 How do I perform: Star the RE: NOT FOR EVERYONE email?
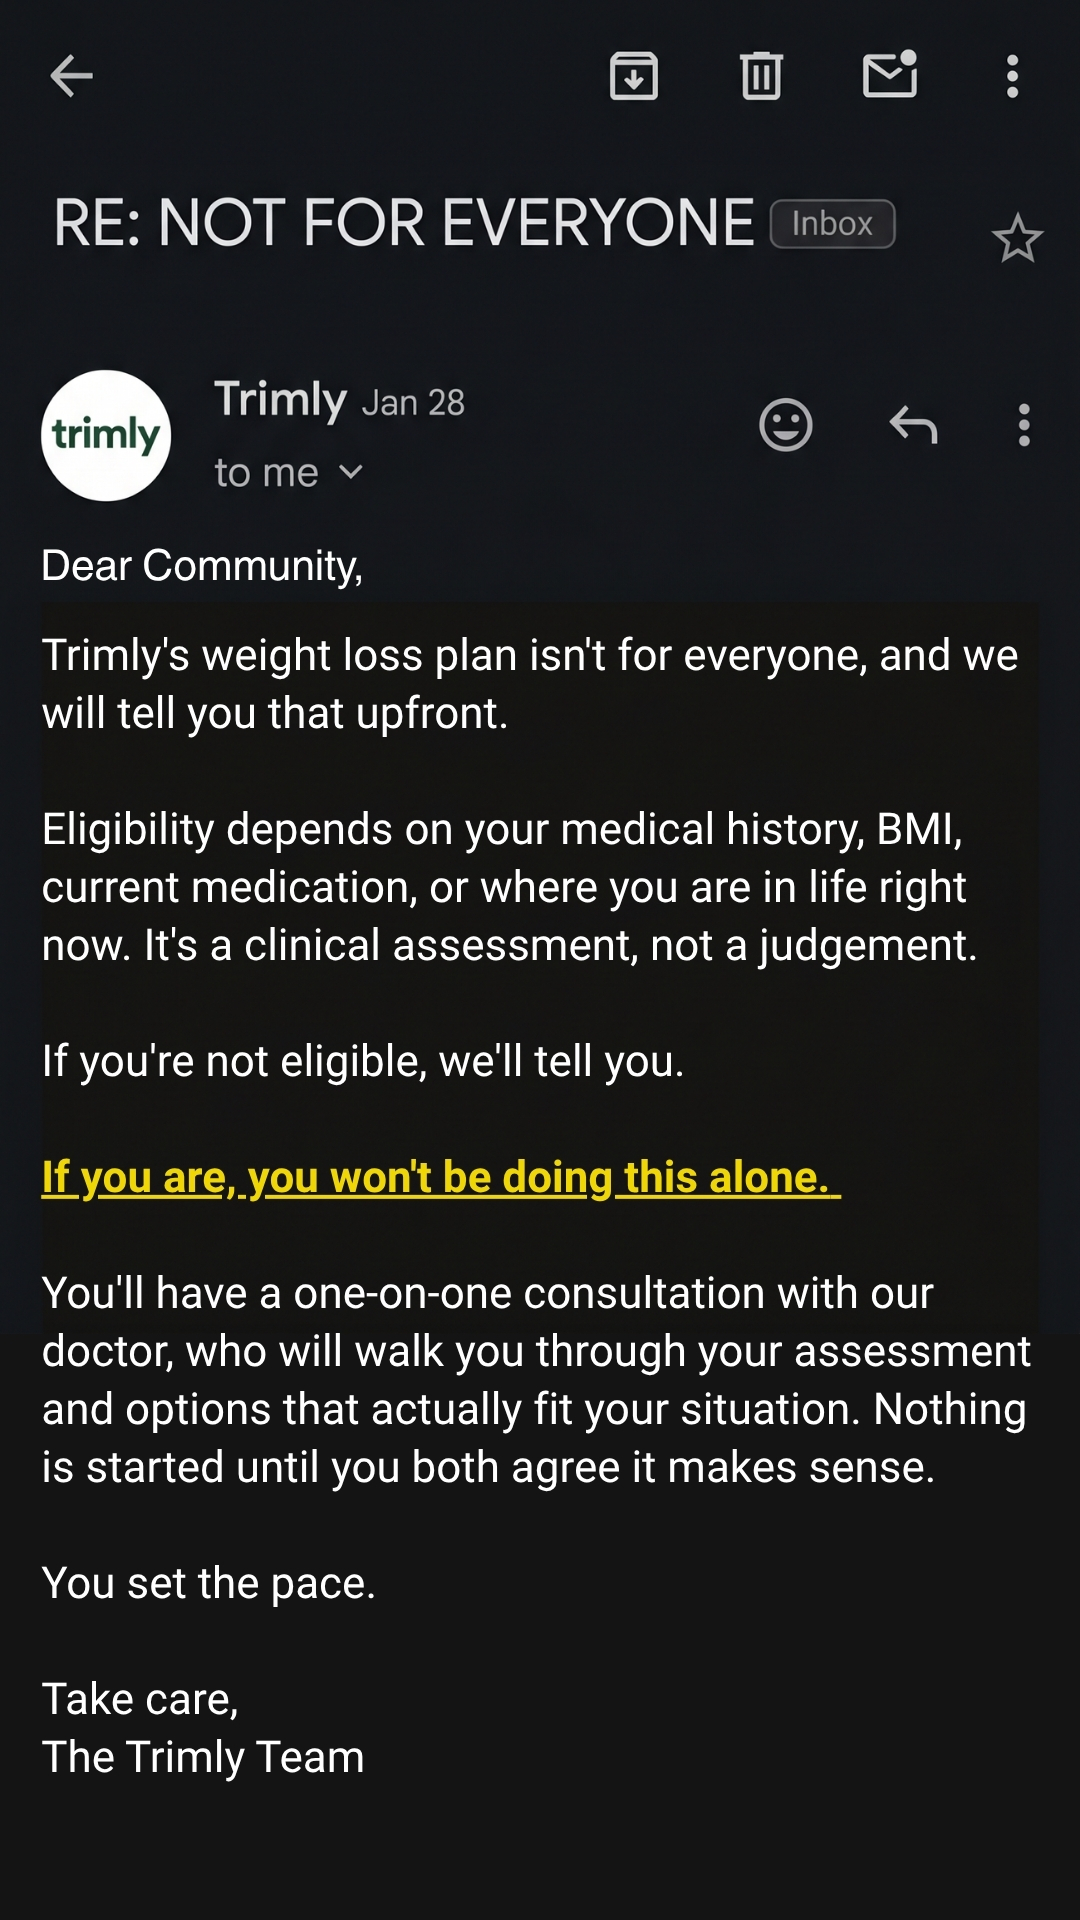[x=1017, y=238]
